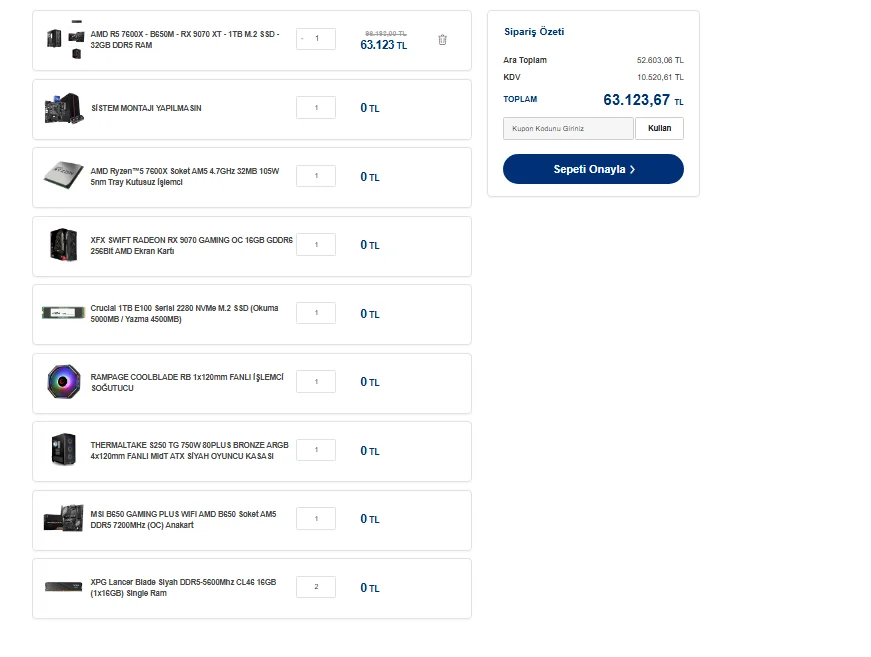
Task: Open the MSI B650 Gaming Plus motherboard thumbnail
Action: tap(63, 519)
